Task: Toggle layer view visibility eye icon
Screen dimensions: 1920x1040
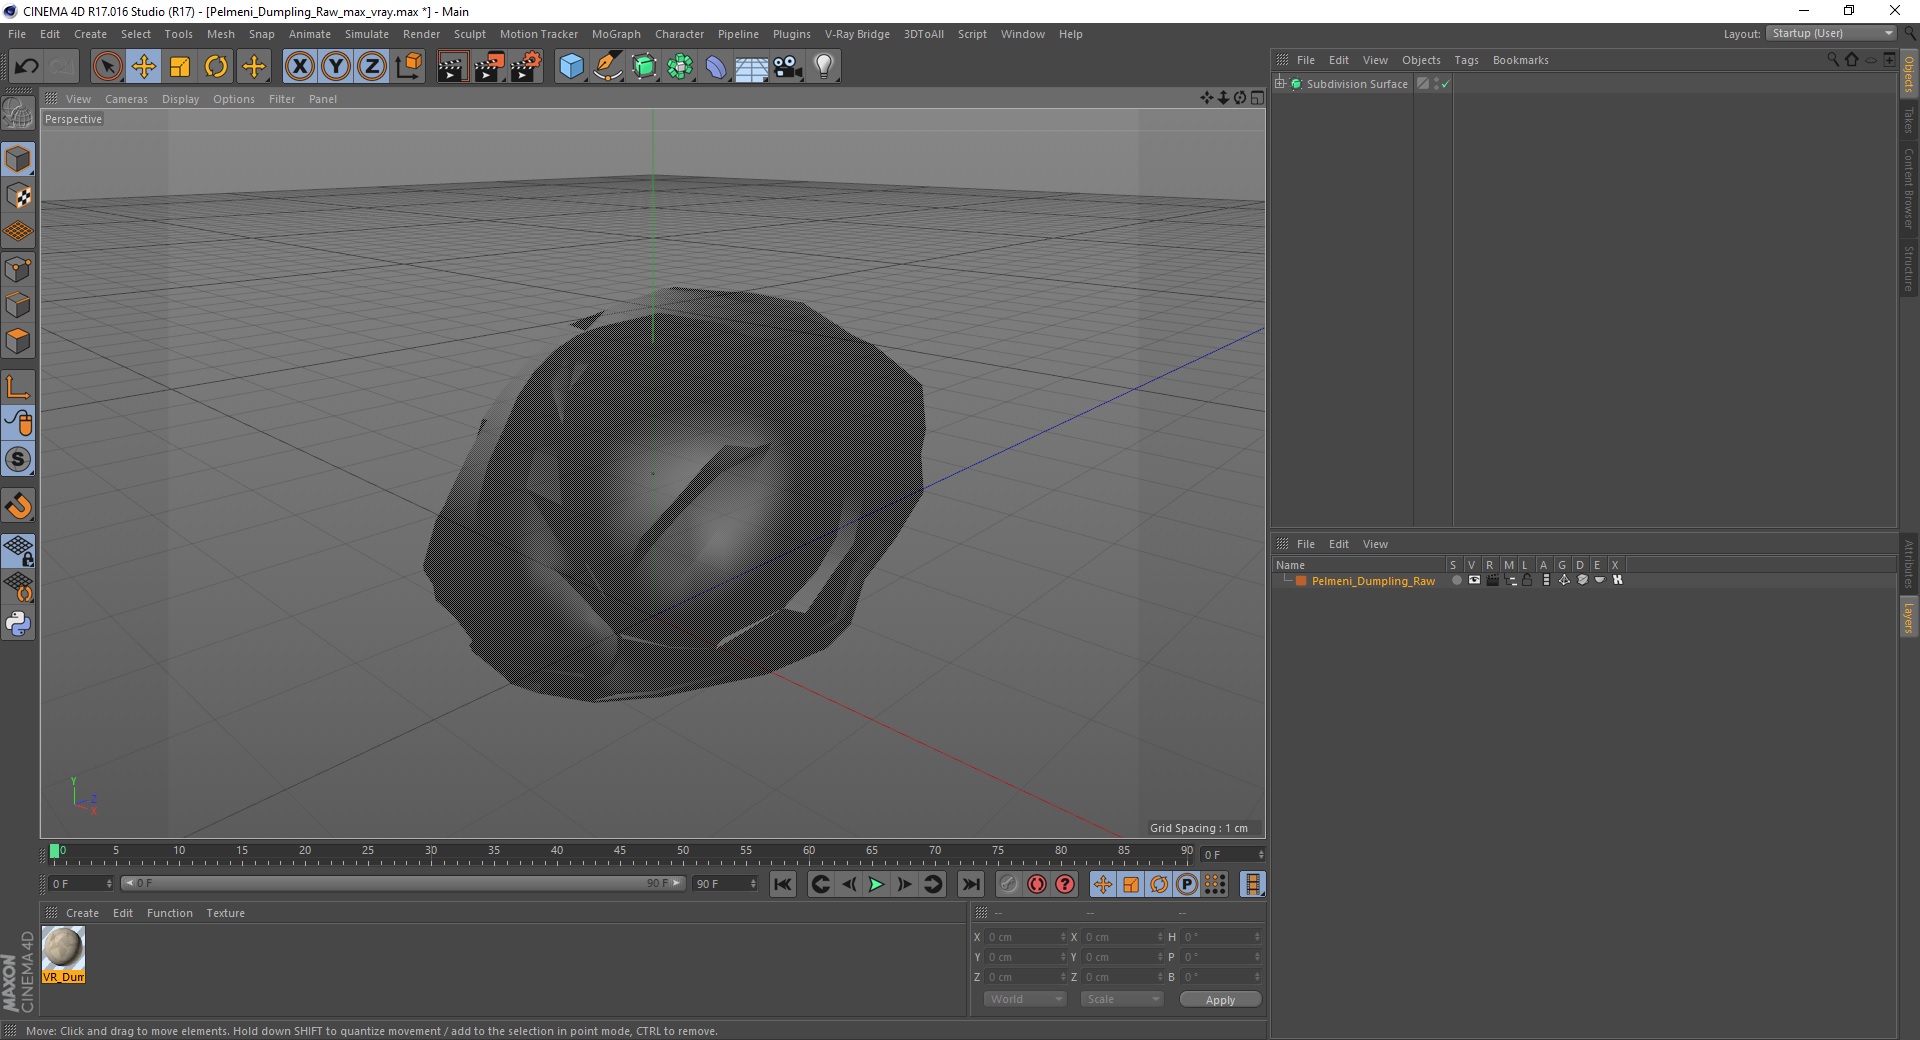Action: pyautogui.click(x=1474, y=580)
